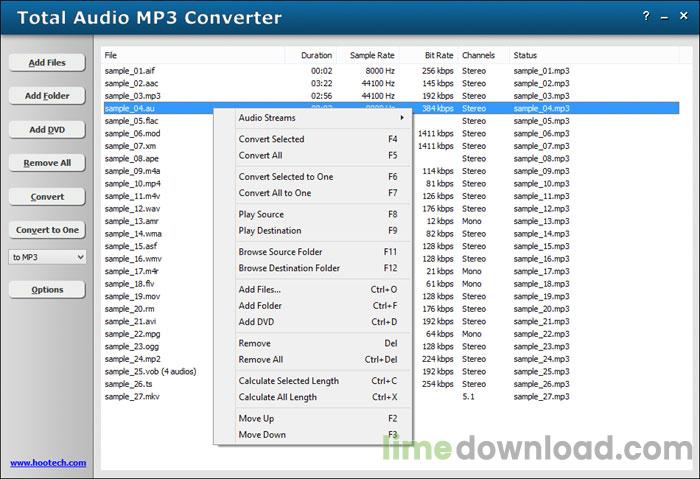Click the 03:22 duration cell
Viewport: 700px width, 479px height.
[321, 83]
